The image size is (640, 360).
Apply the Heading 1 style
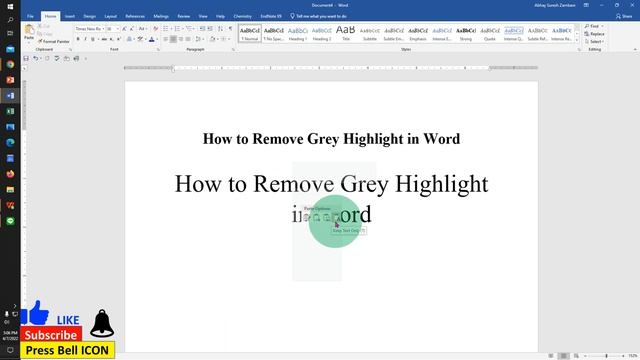pos(298,33)
